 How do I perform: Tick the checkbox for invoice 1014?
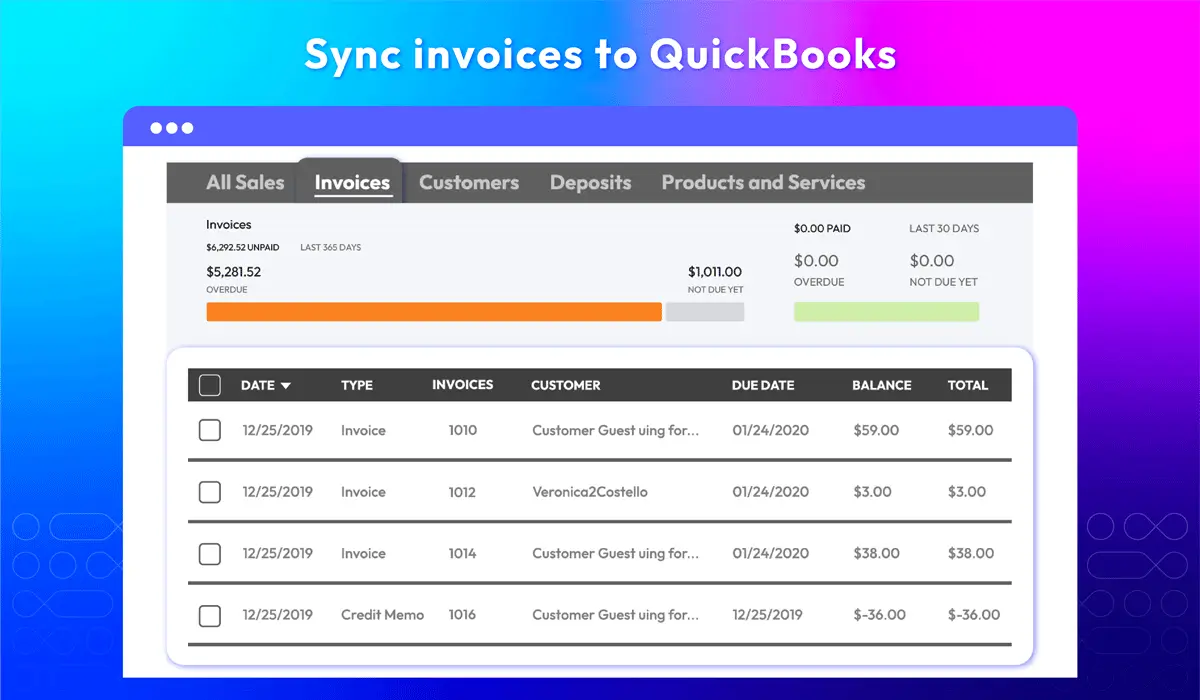210,554
